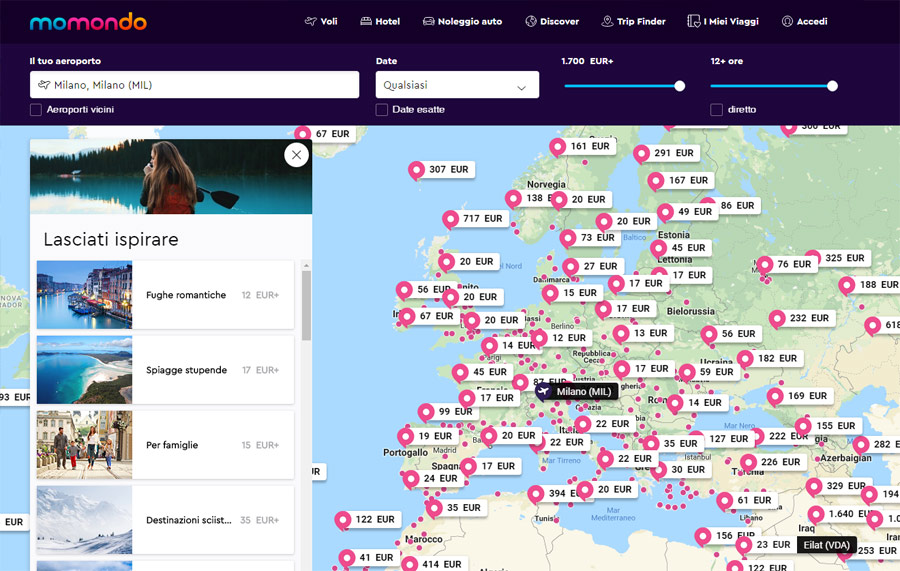Open the Voli menu item
Image resolution: width=900 pixels, height=571 pixels.
321,21
